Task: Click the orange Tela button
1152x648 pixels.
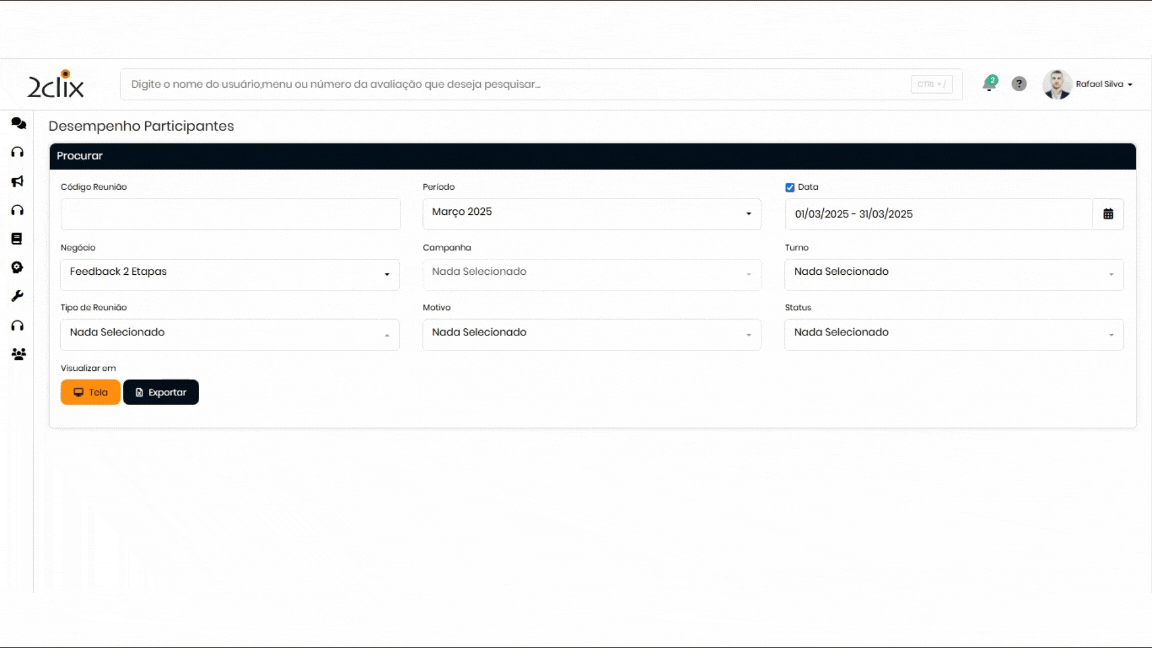Action: pyautogui.click(x=90, y=392)
